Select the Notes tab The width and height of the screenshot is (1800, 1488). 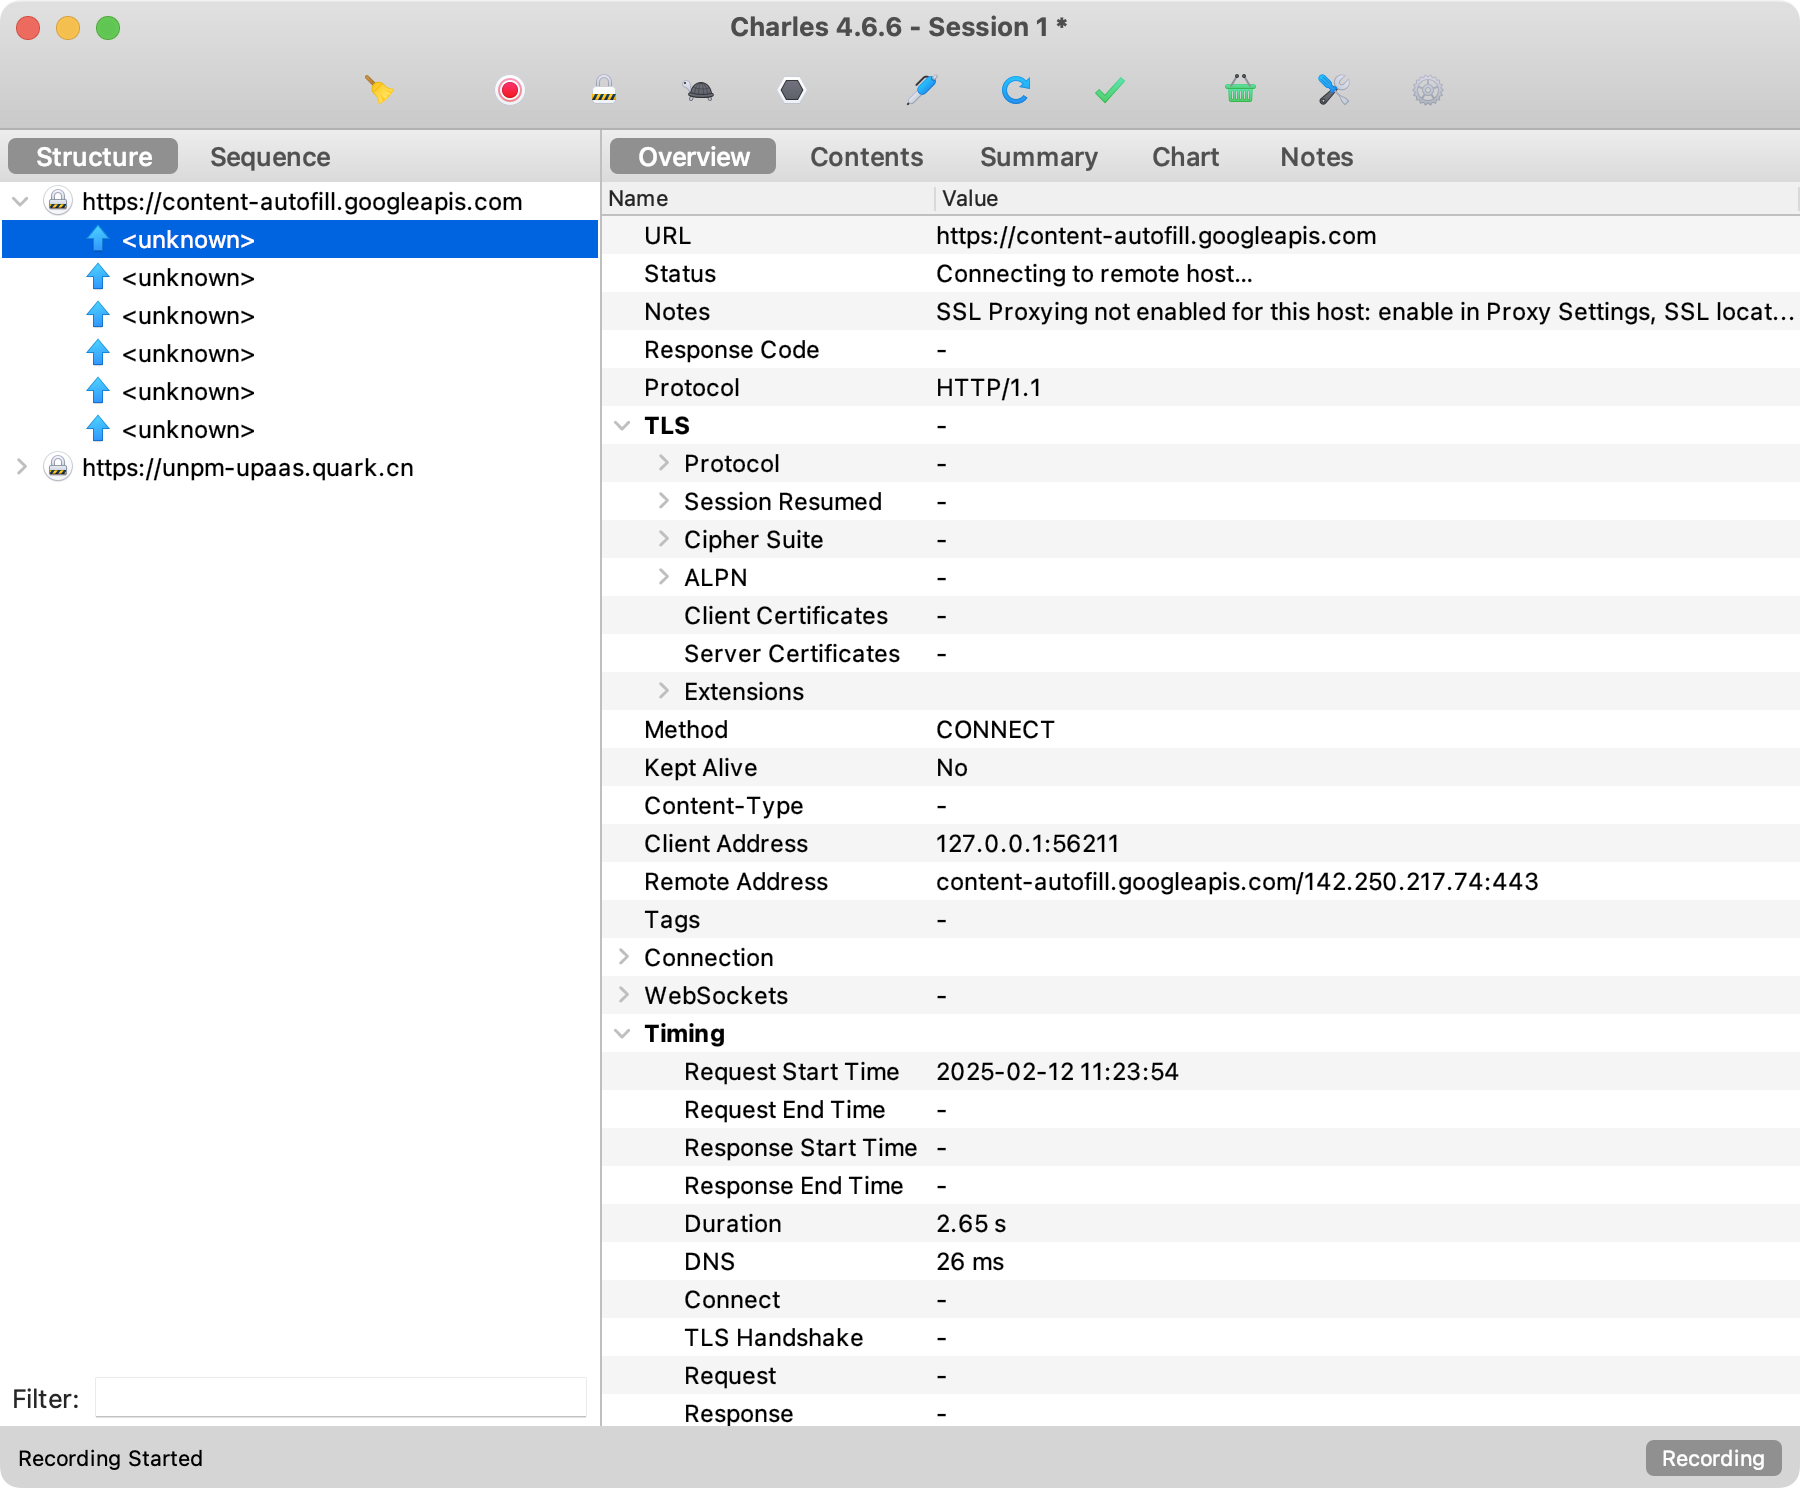pyautogui.click(x=1316, y=156)
